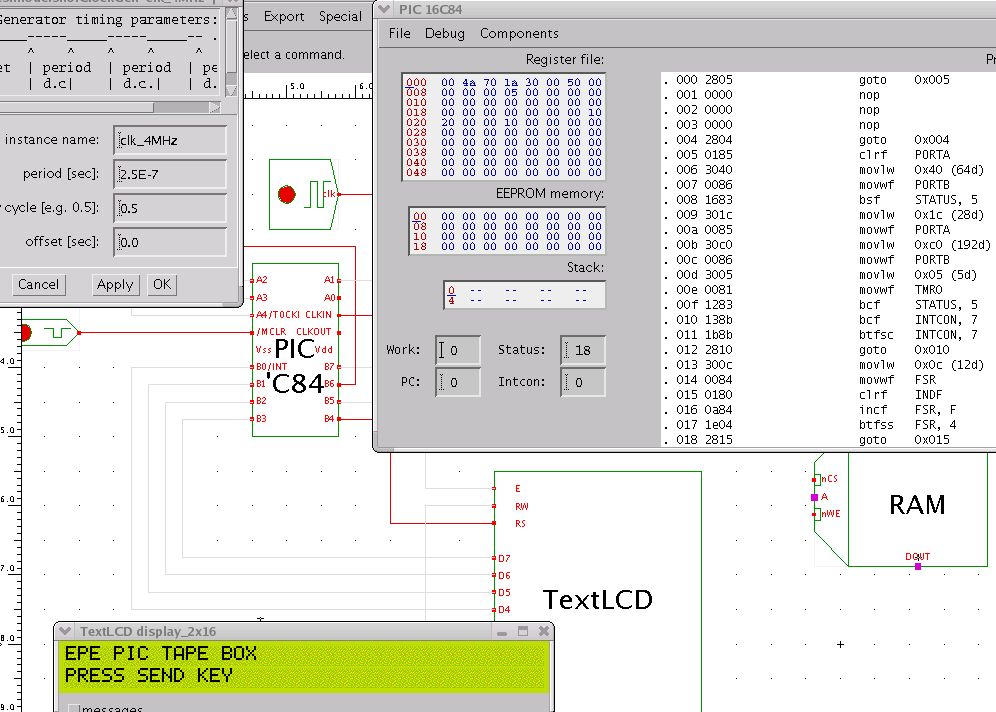Screen dimensions: 996x712
Task: Select the TextLCD component on the schematic
Action: pos(598,600)
